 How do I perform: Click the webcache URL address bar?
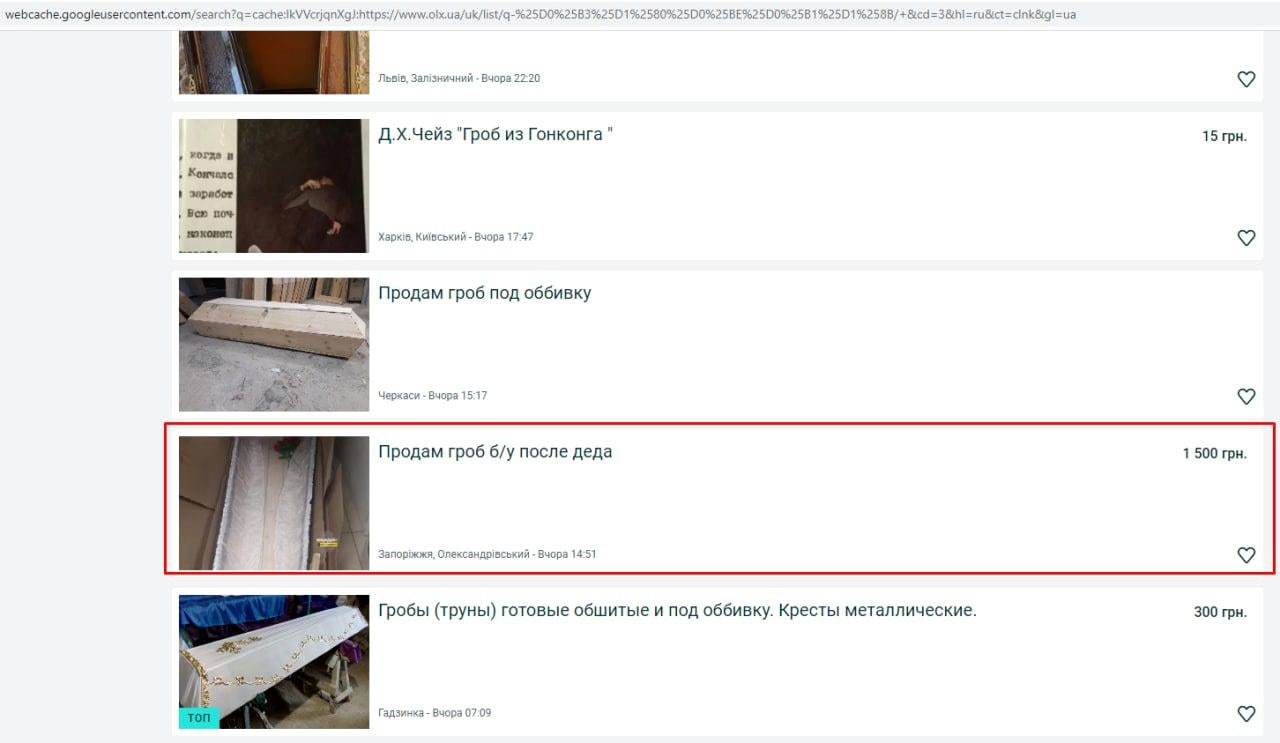[541, 15]
